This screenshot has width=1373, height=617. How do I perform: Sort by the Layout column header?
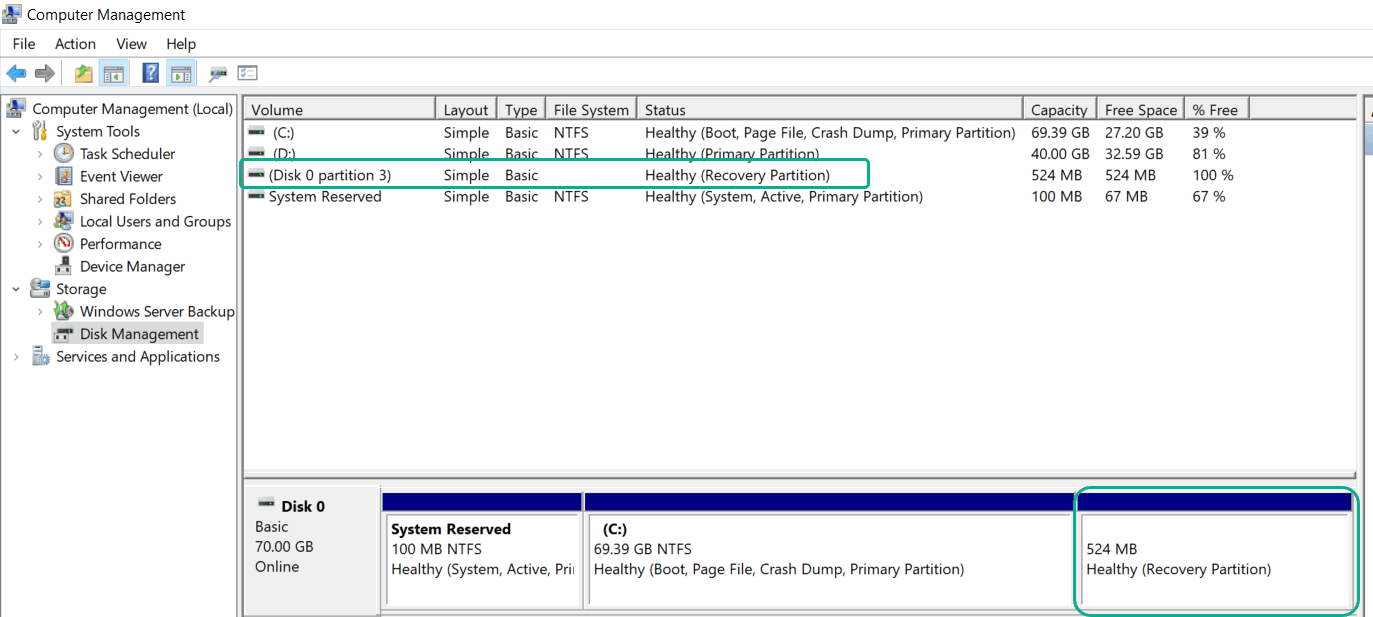click(466, 109)
